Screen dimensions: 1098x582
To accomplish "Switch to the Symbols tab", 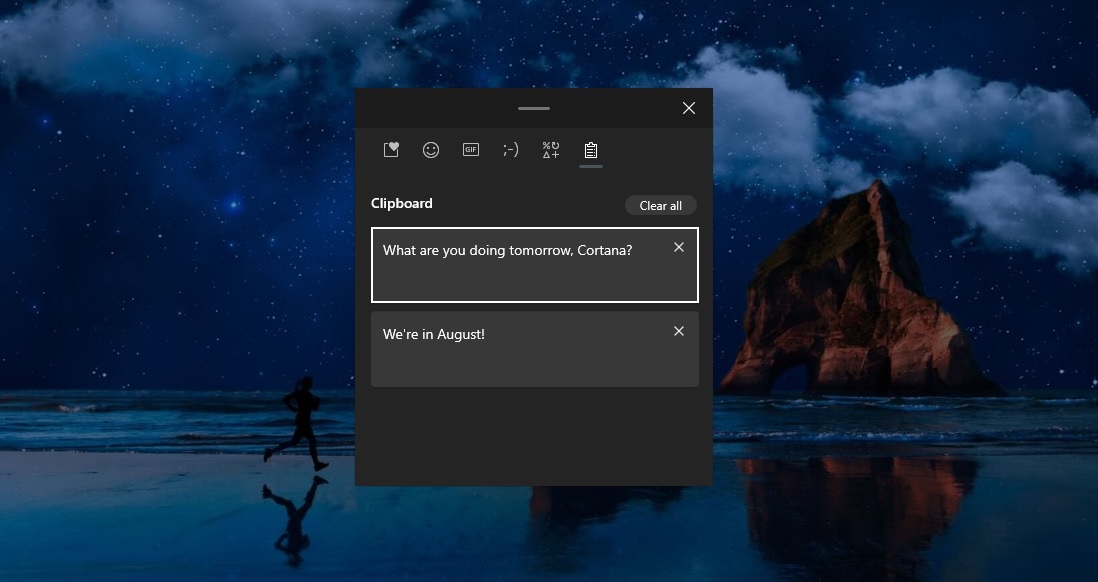I will click(550, 149).
